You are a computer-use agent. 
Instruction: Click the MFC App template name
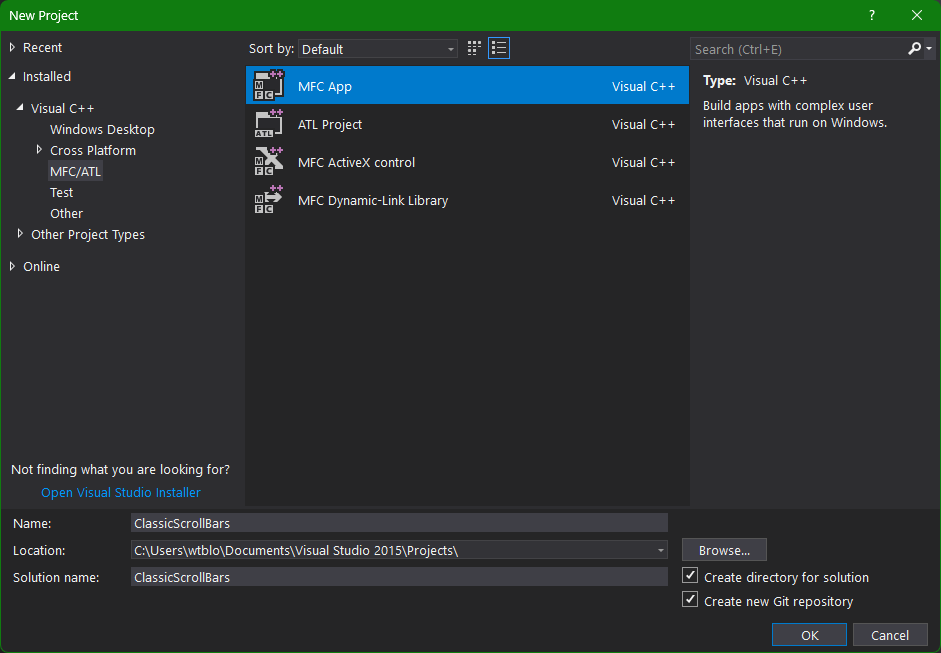(325, 86)
